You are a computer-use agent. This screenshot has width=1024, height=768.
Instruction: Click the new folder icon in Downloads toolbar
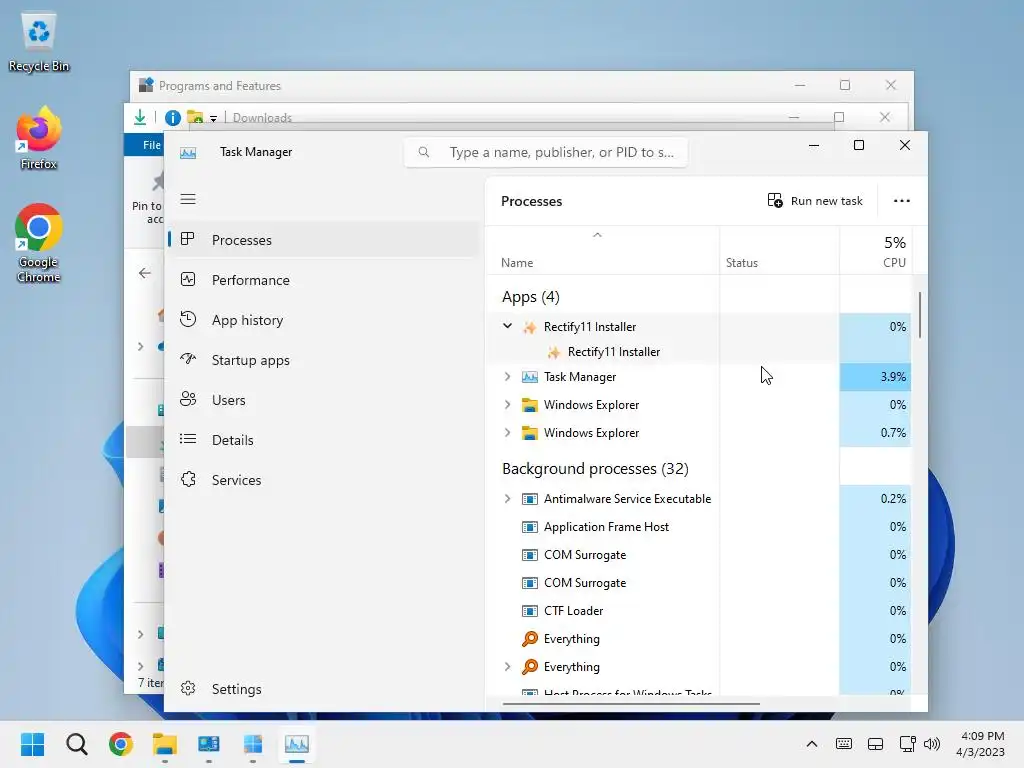(195, 118)
